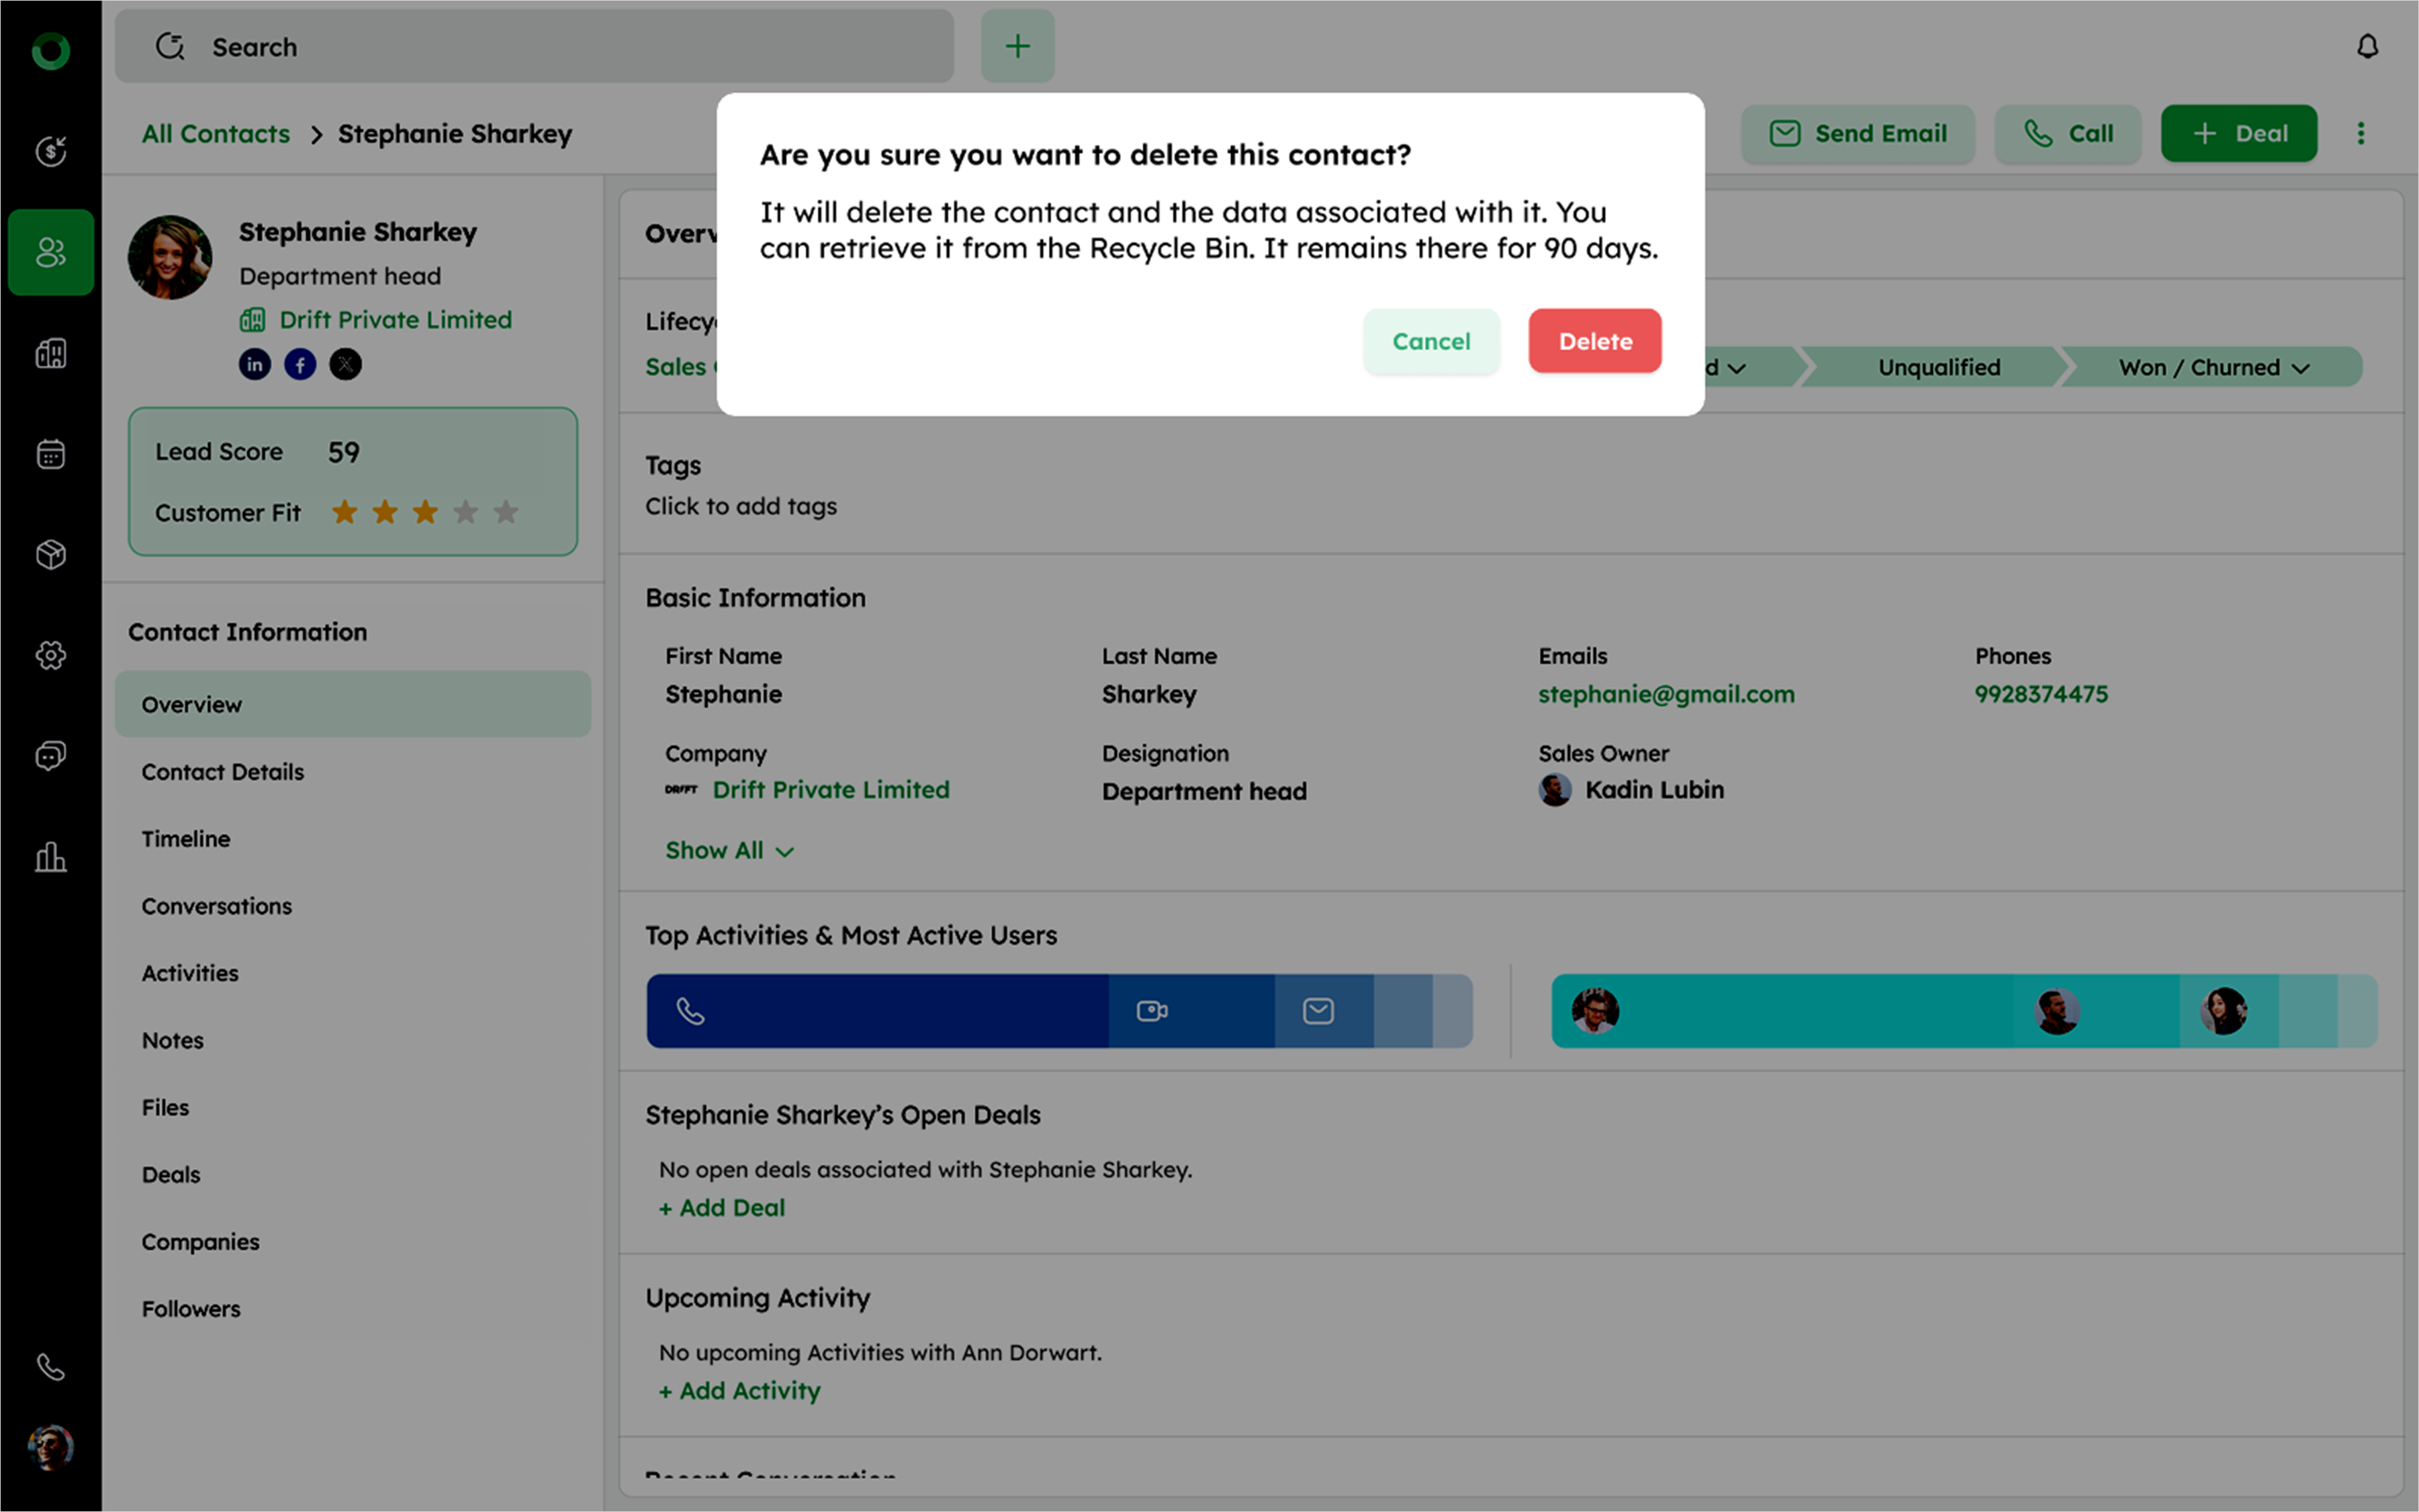
Task: Select Unqualified lifecycle stage
Action: tap(1938, 367)
